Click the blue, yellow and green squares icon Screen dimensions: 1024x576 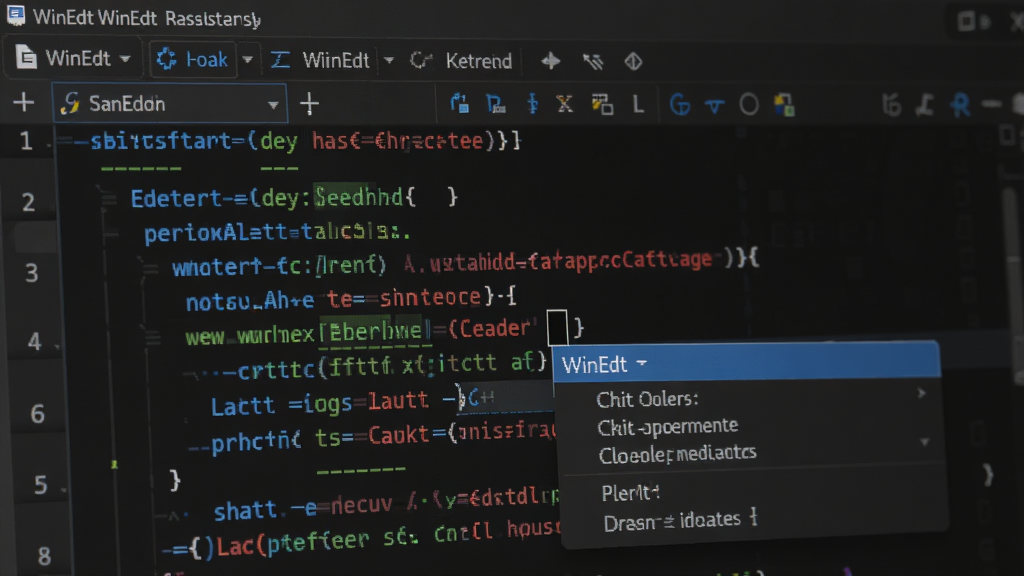click(x=784, y=105)
